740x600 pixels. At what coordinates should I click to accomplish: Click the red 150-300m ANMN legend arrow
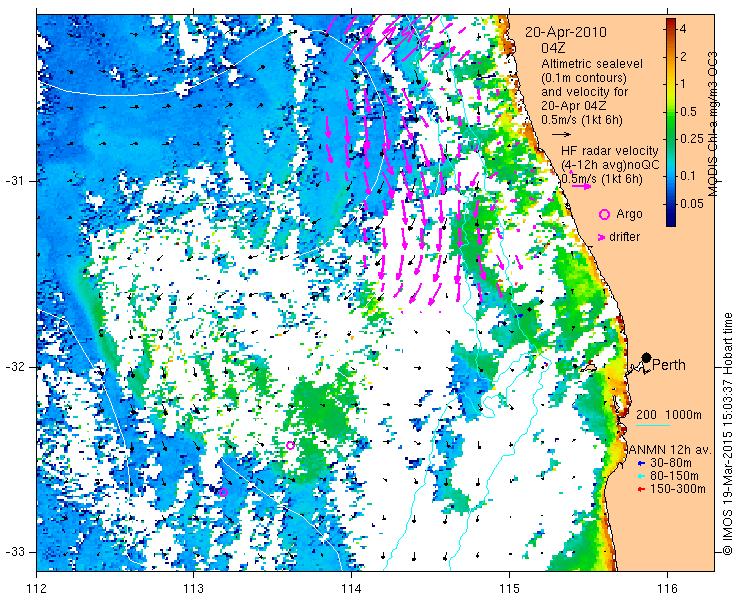(640, 489)
